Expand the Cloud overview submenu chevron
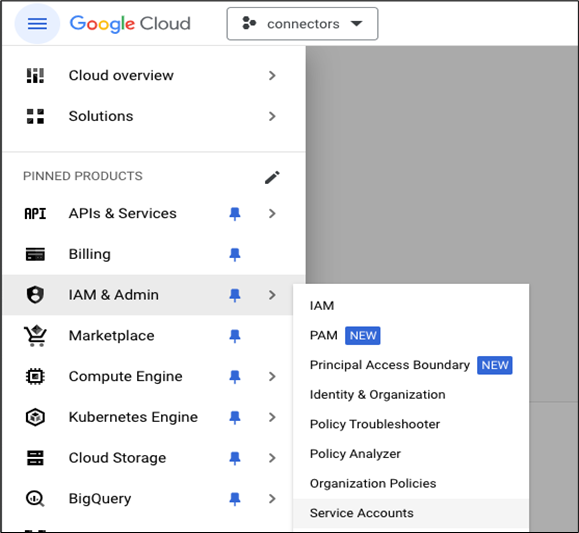This screenshot has width=579, height=533. pyautogui.click(x=272, y=75)
